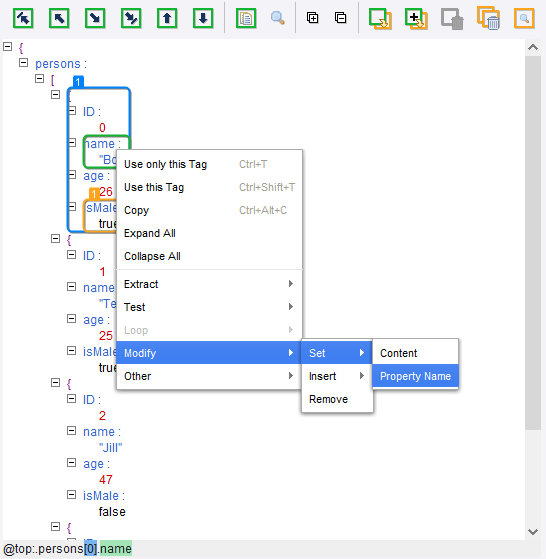Image resolution: width=546 pixels, height=559 pixels.
Task: Collapse the ID node with value 1
Action: pos(72,255)
